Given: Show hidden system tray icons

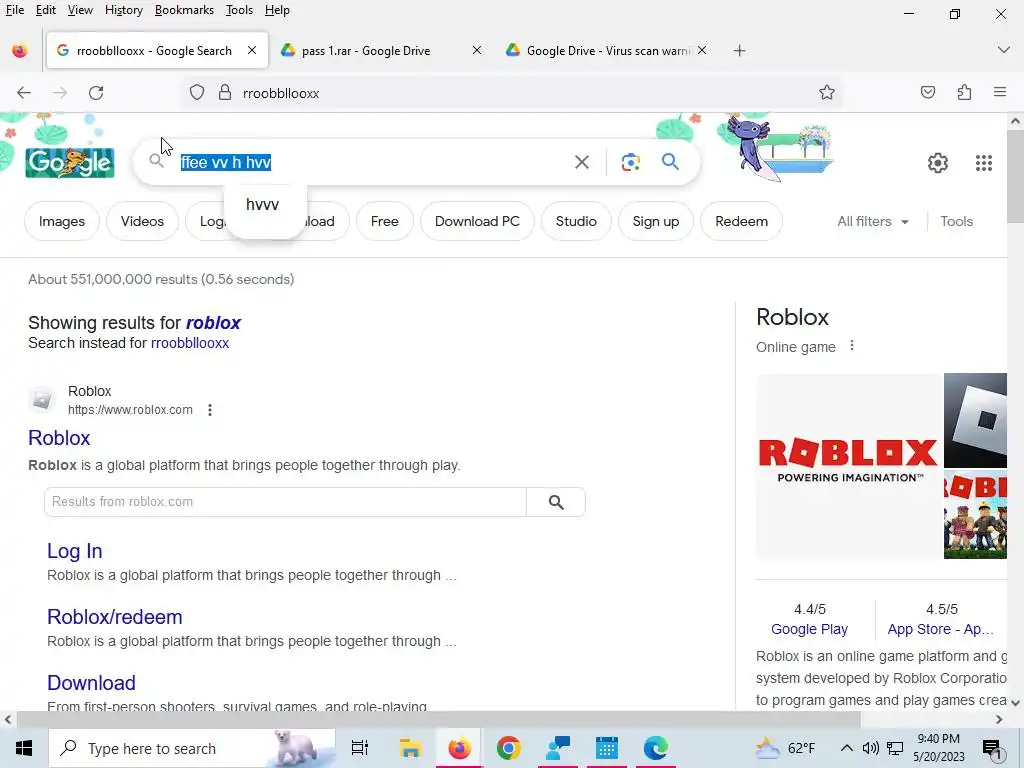Looking at the screenshot, I should [846, 748].
